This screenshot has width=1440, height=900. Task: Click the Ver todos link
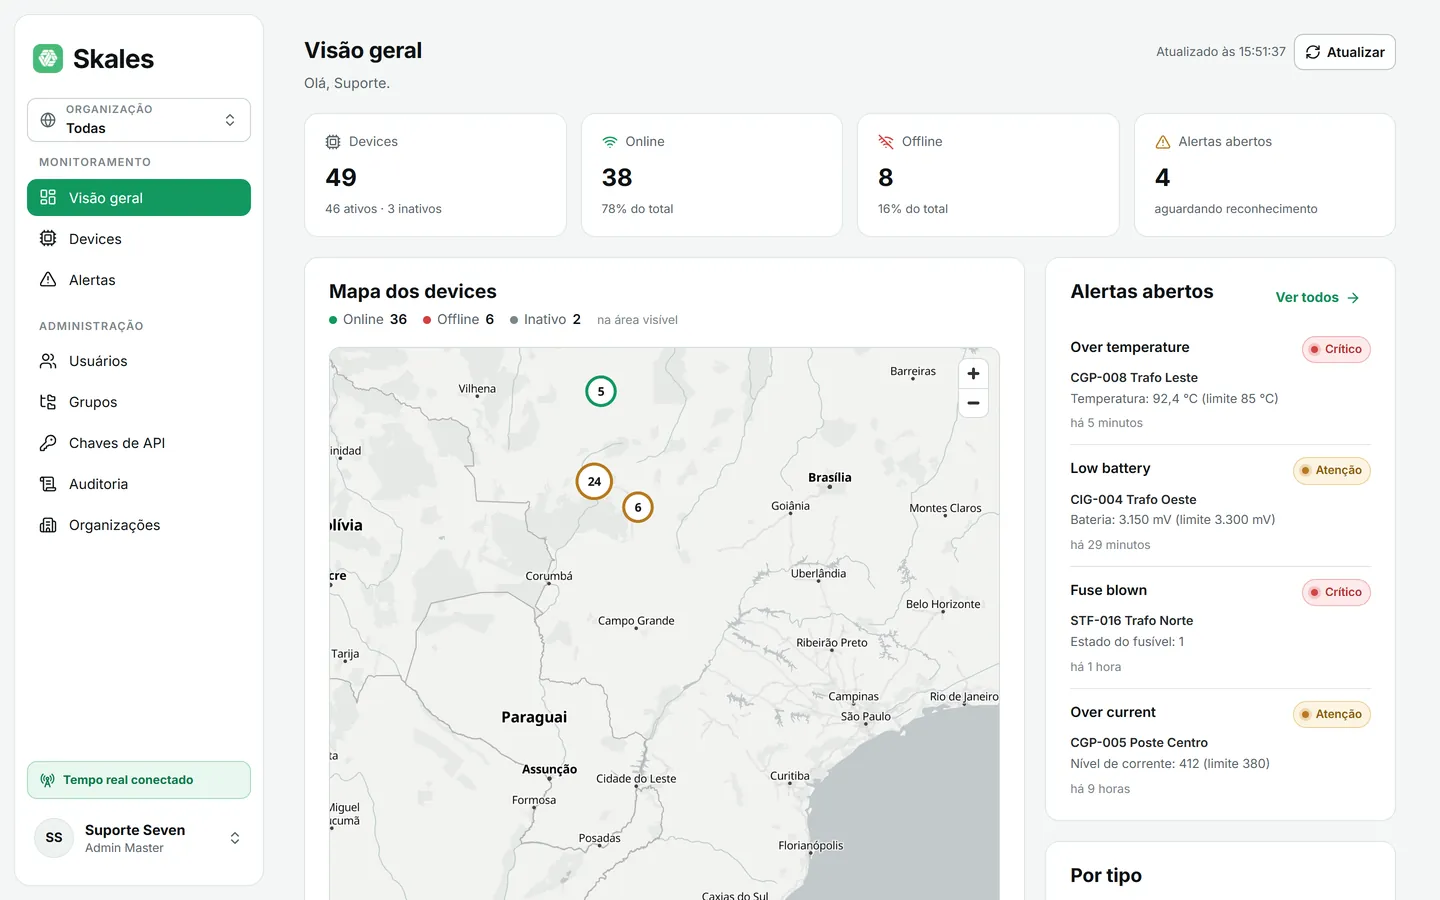point(1317,298)
